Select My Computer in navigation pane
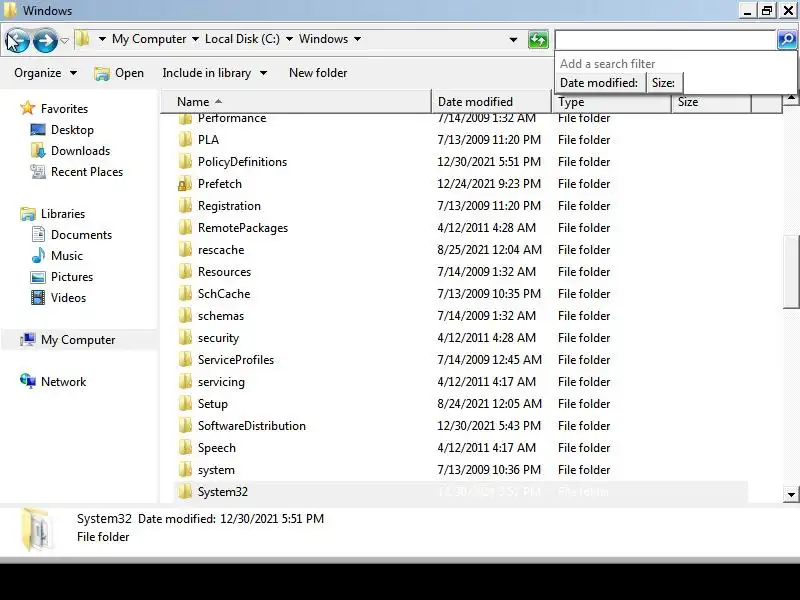 [x=68, y=340]
